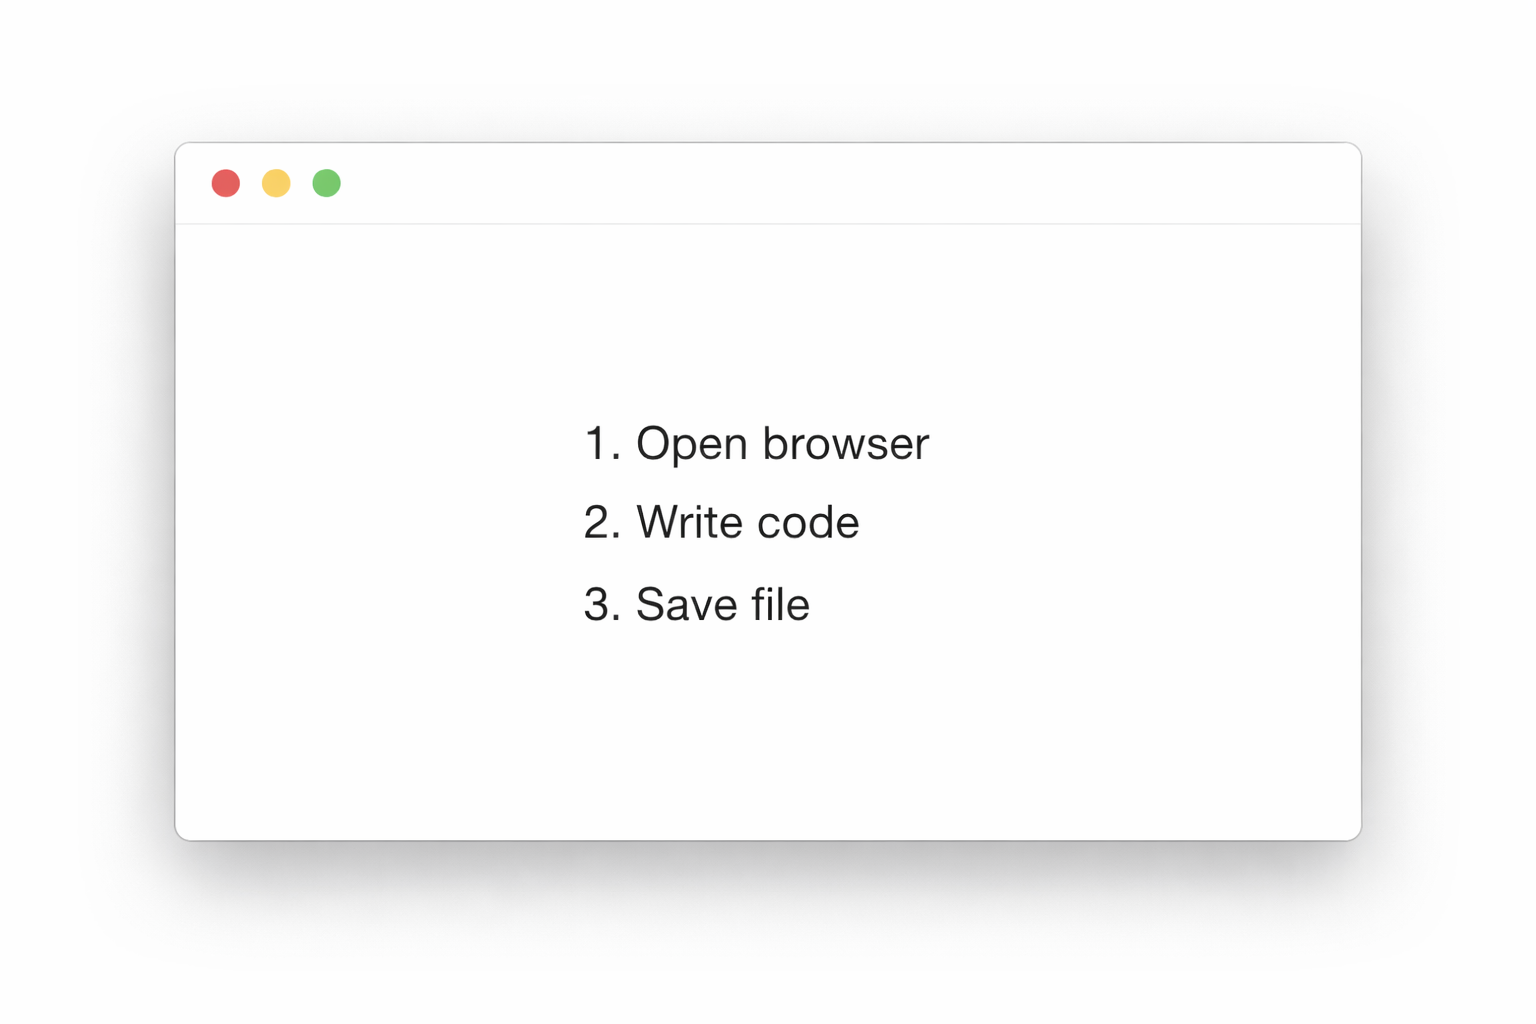The height and width of the screenshot is (1024, 1536).
Task: Close the window with the red button
Action: click(x=226, y=183)
